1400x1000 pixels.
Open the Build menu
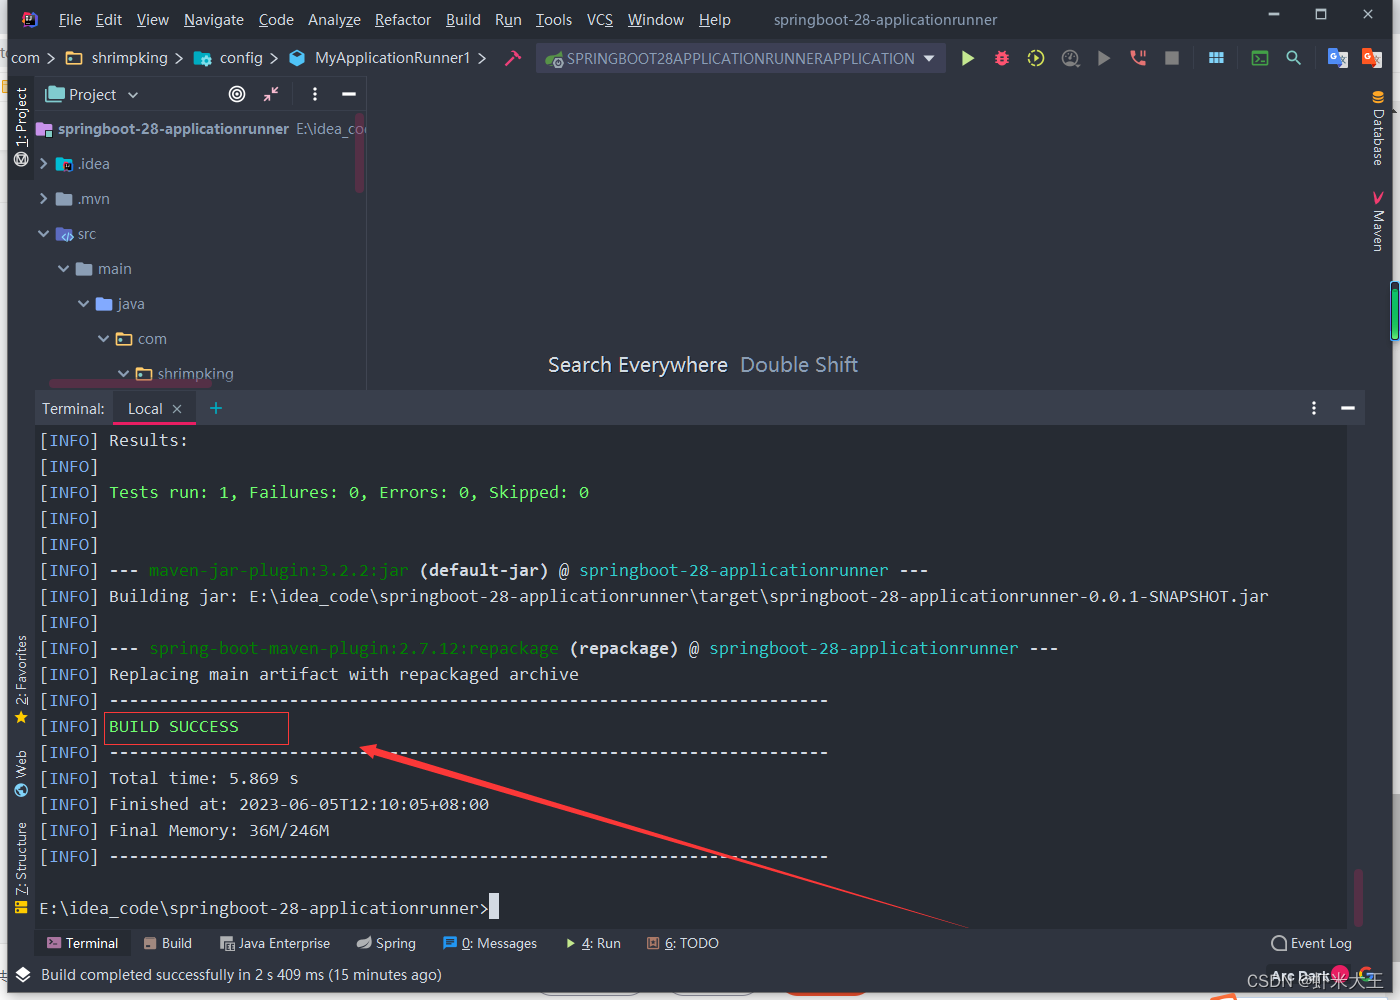(x=463, y=19)
